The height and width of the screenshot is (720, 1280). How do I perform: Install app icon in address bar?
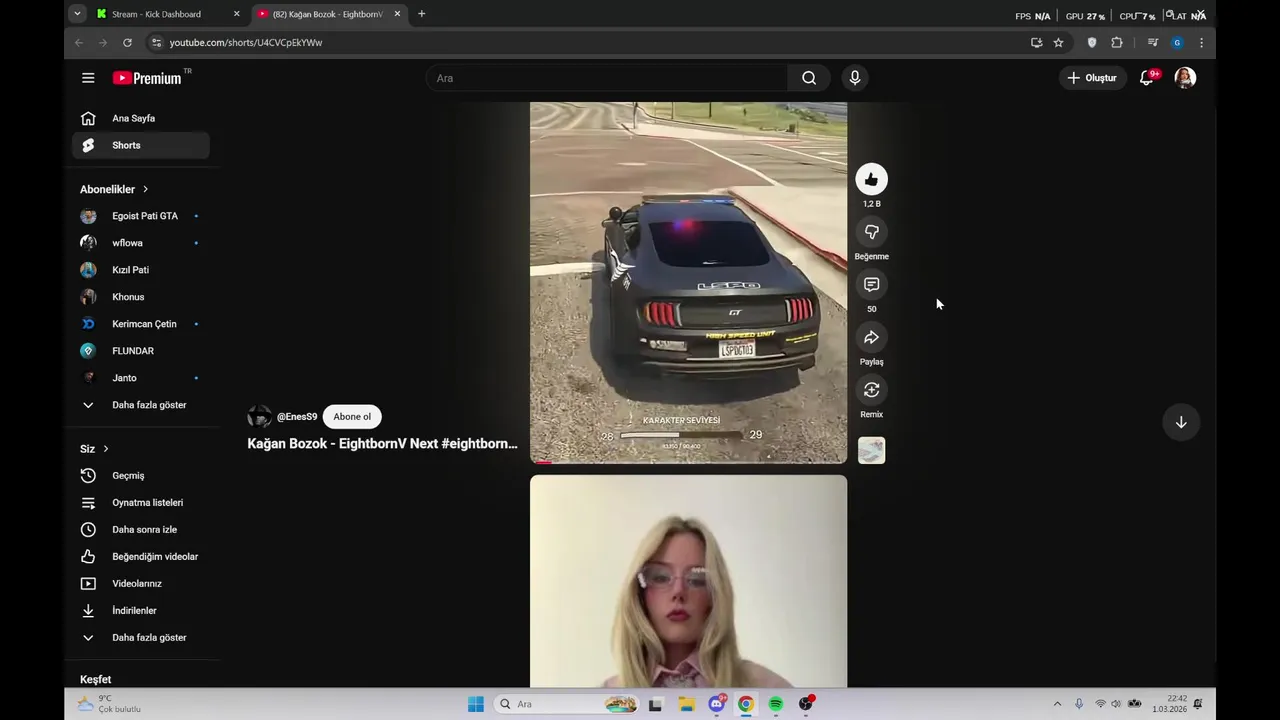click(1036, 43)
